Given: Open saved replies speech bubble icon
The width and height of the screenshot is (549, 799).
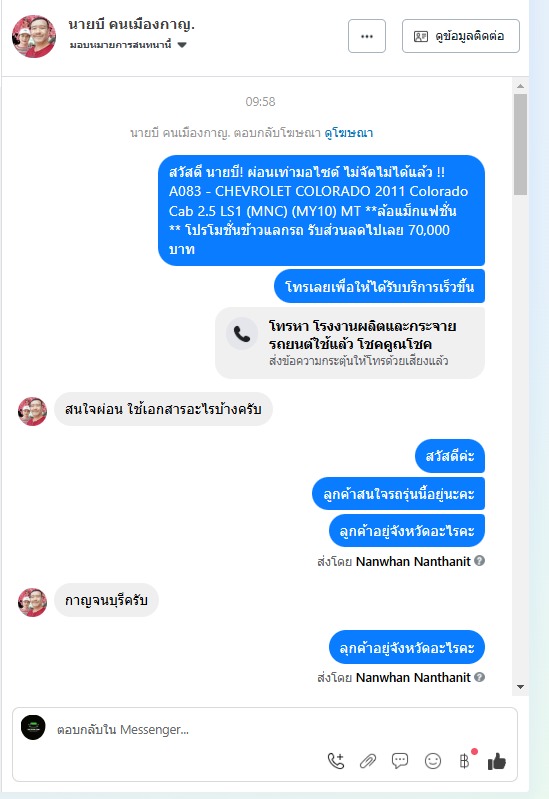Looking at the screenshot, I should 400,761.
